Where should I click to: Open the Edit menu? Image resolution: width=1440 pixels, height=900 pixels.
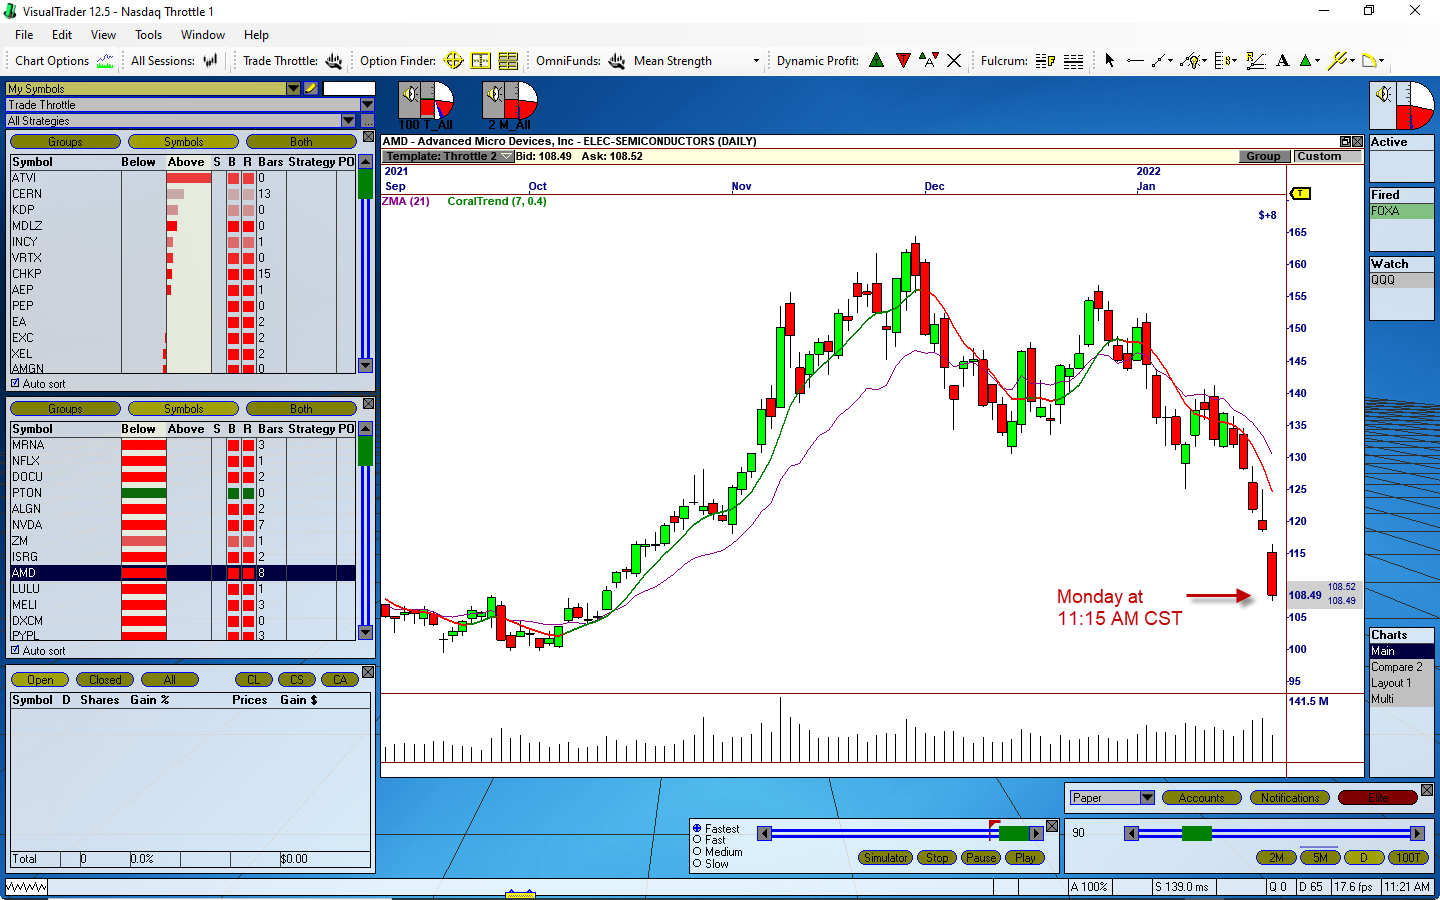click(x=62, y=34)
